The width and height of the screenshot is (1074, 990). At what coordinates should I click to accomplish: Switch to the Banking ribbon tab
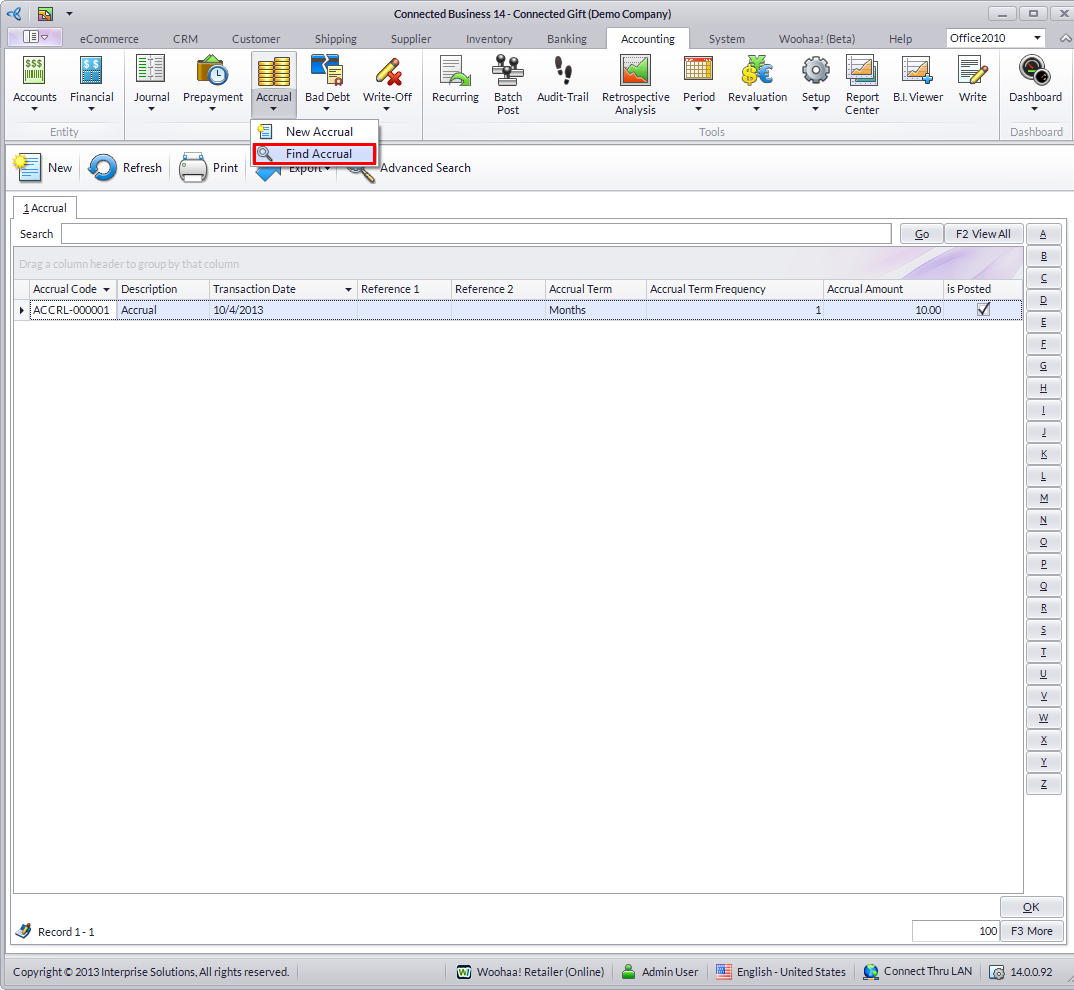(566, 39)
